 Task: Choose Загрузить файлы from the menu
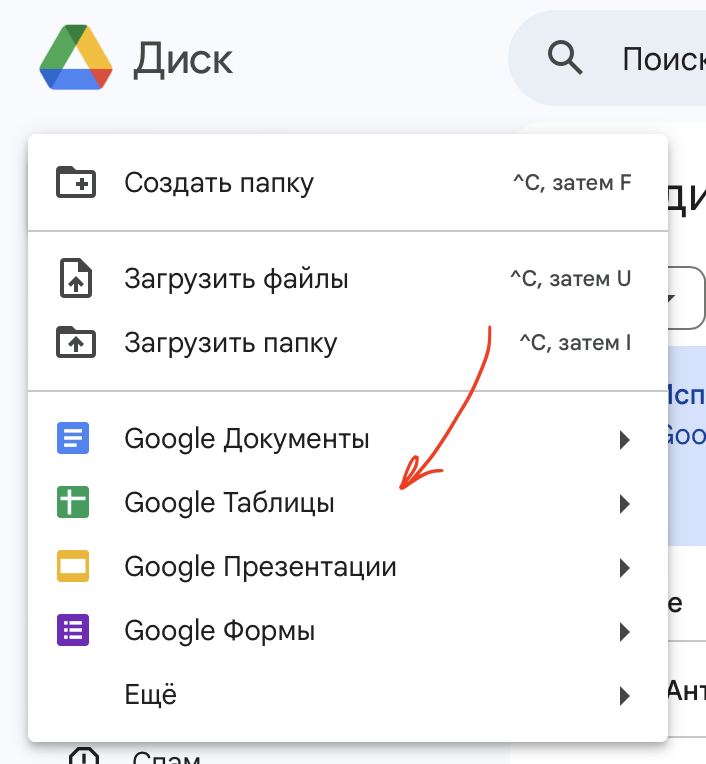coord(236,279)
